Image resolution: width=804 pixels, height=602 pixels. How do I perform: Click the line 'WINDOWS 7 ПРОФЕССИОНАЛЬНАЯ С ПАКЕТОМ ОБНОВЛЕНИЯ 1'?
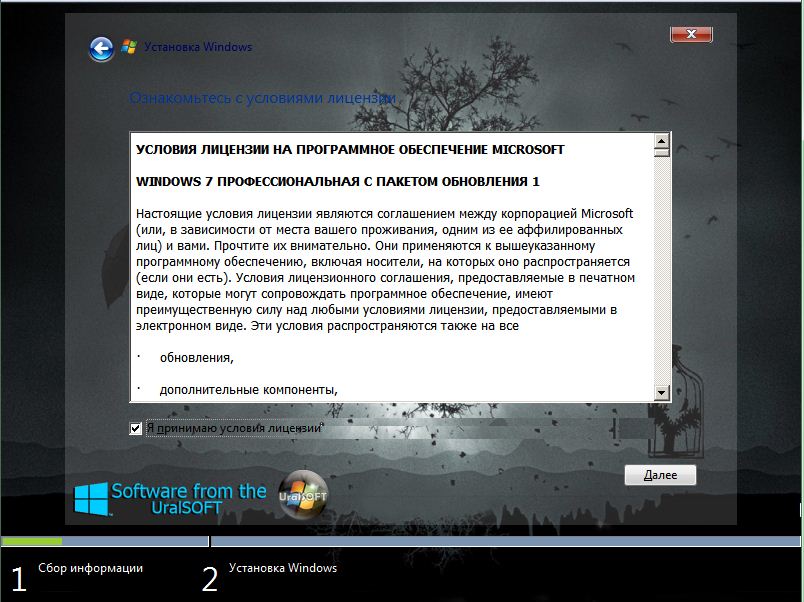[337, 182]
